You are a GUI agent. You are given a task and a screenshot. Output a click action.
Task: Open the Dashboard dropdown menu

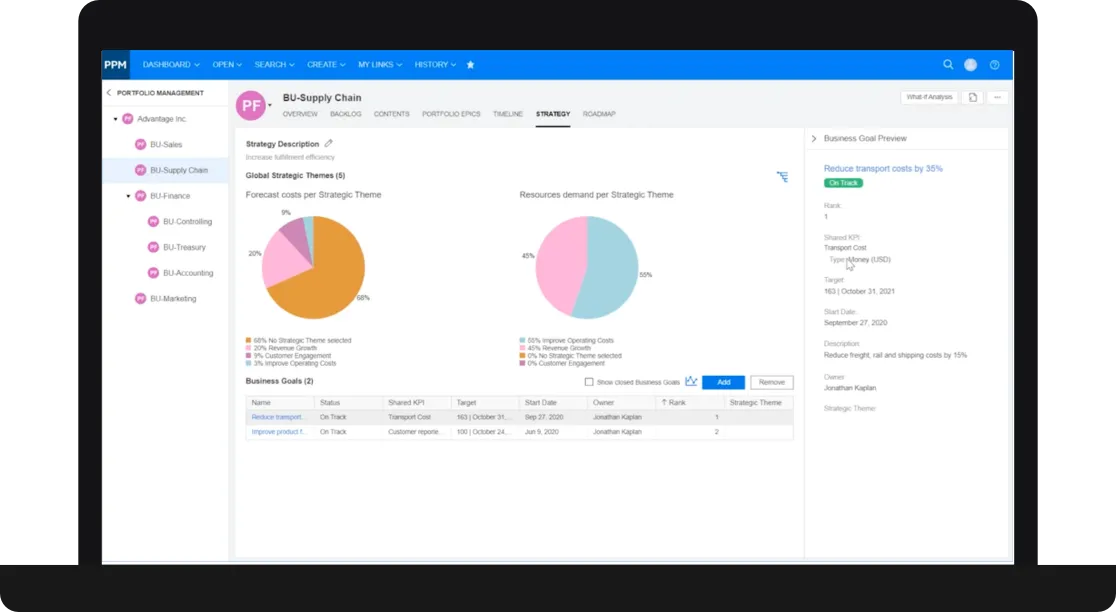click(168, 64)
